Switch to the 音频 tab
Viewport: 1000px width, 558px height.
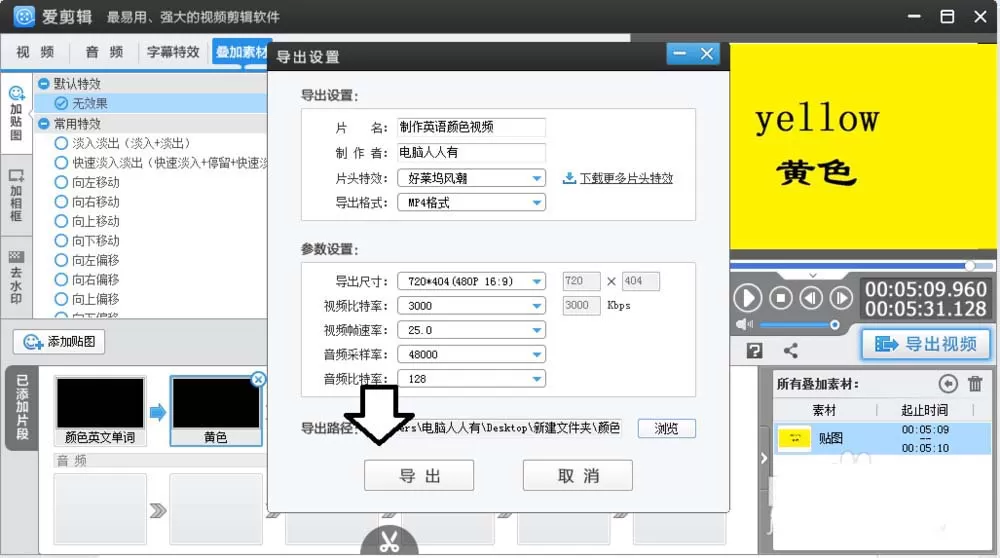point(104,52)
